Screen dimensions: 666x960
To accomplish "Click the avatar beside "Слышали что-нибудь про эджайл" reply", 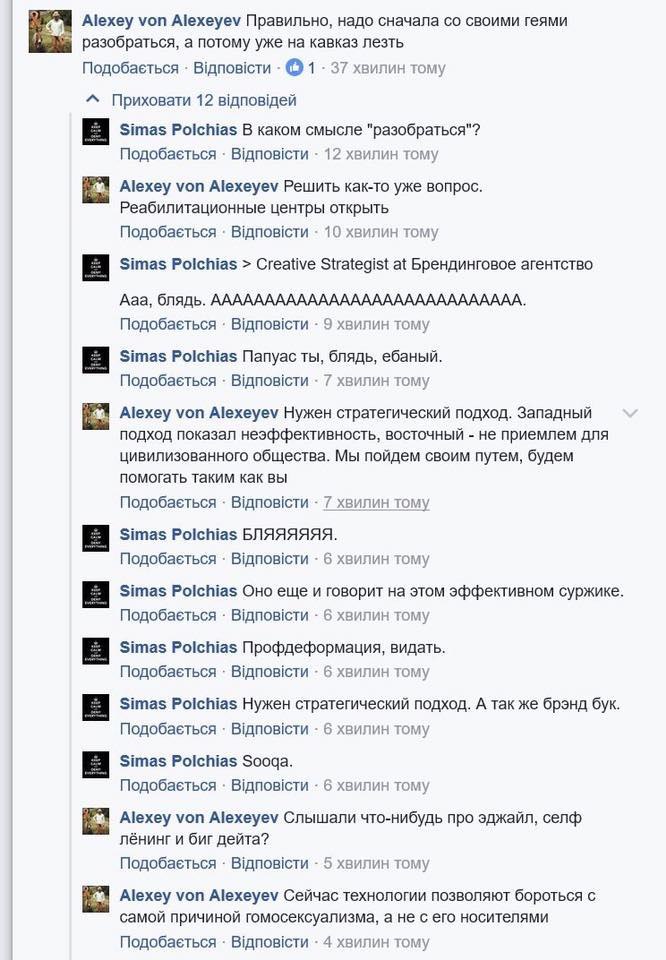I will click(x=96, y=820).
